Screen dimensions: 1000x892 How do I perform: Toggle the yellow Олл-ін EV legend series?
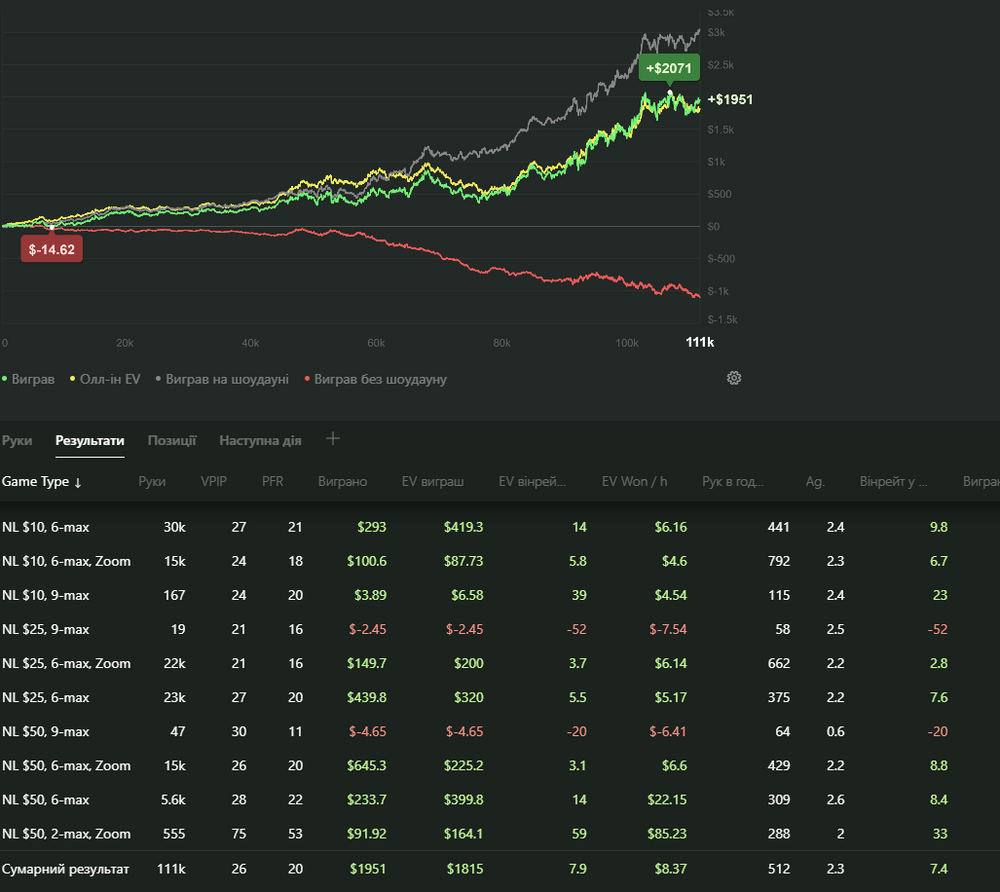click(x=104, y=379)
